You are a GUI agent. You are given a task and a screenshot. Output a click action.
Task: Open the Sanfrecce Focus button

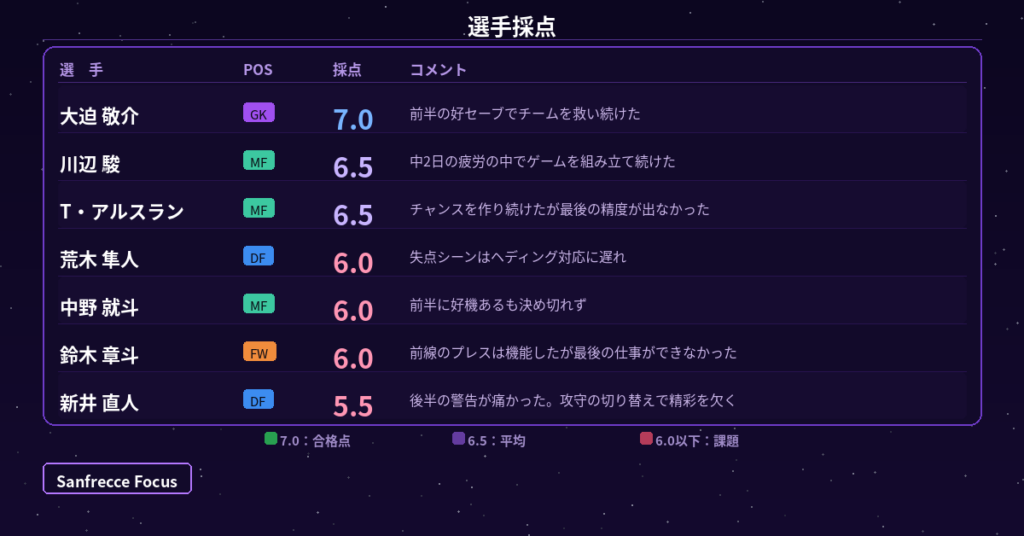(117, 479)
